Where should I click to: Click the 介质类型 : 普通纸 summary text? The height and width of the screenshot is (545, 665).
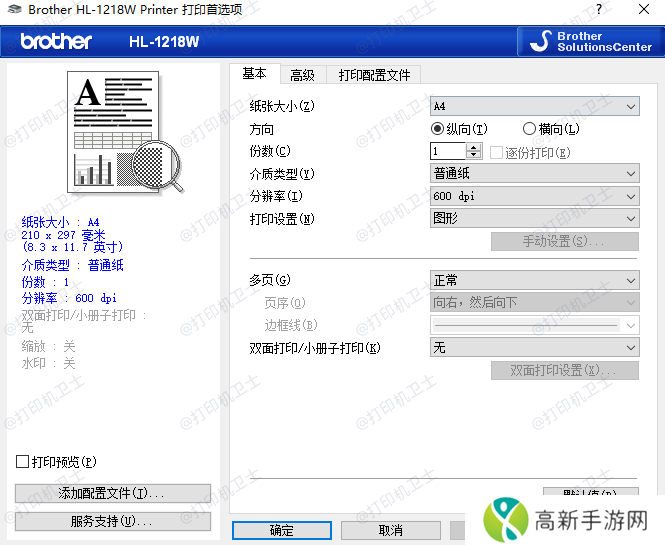(73, 266)
